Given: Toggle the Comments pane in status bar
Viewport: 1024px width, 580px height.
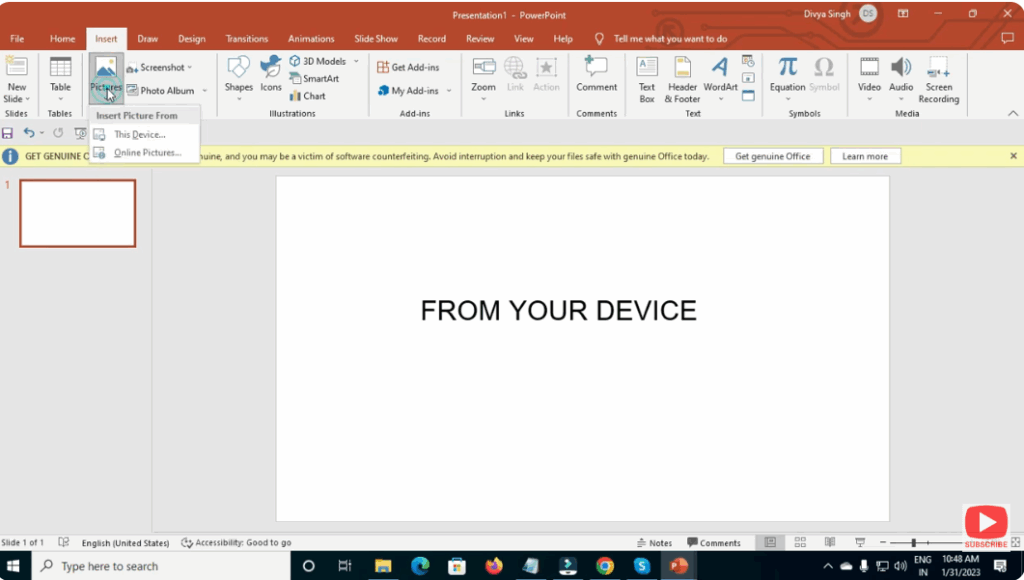Looking at the screenshot, I should click(x=713, y=543).
